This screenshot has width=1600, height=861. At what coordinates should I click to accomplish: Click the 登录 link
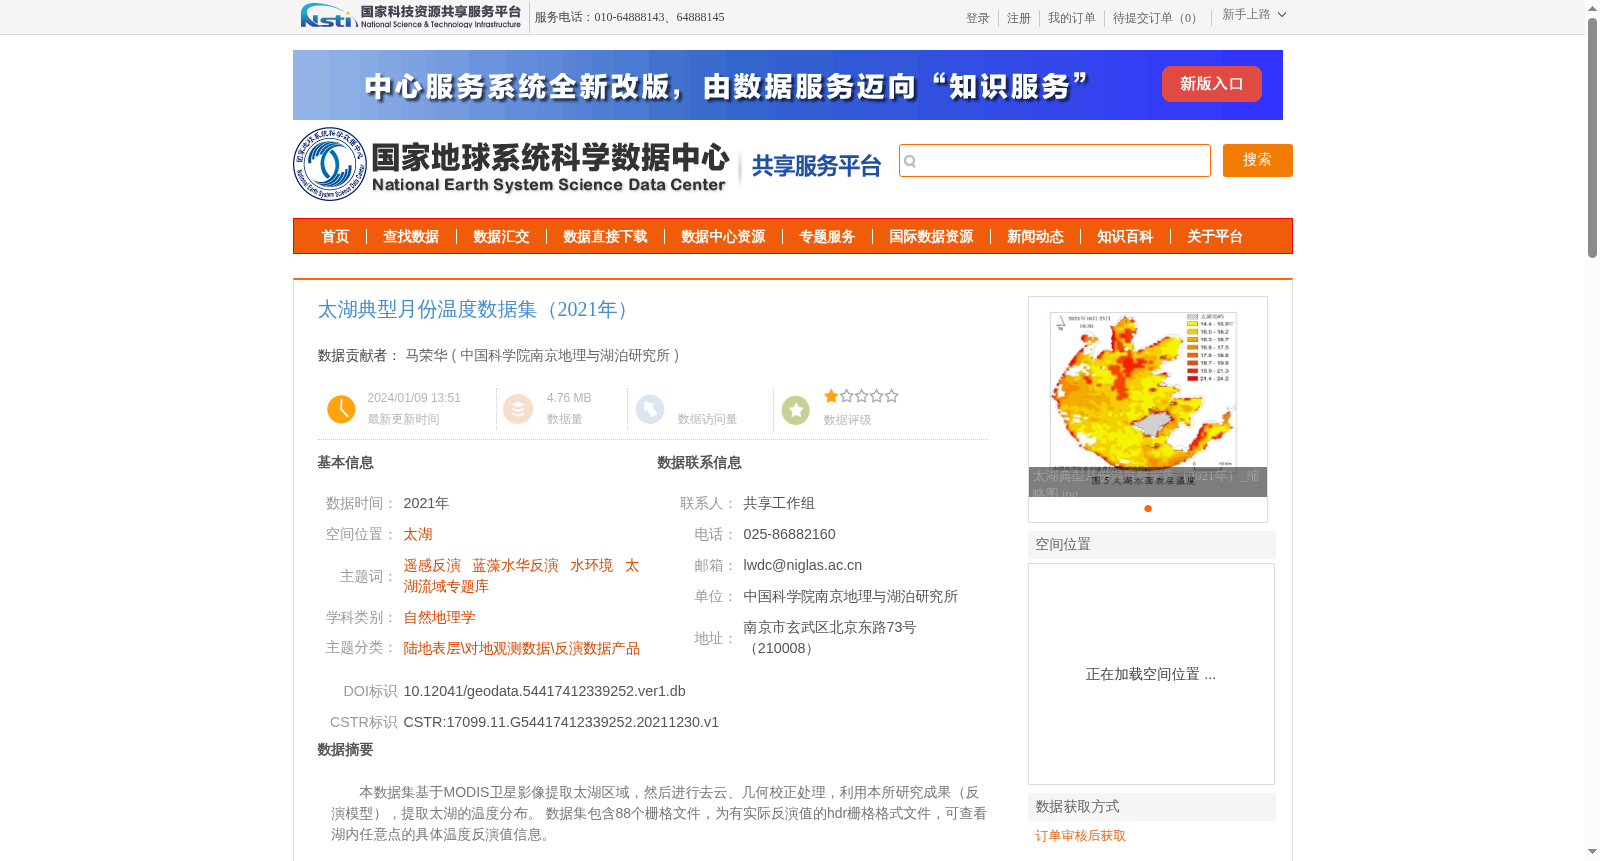click(977, 18)
